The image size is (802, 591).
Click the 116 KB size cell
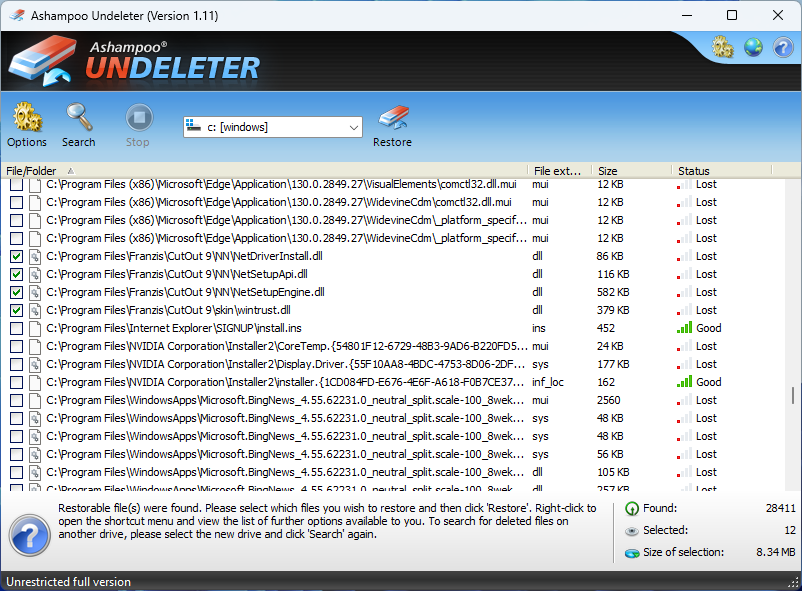(x=613, y=274)
